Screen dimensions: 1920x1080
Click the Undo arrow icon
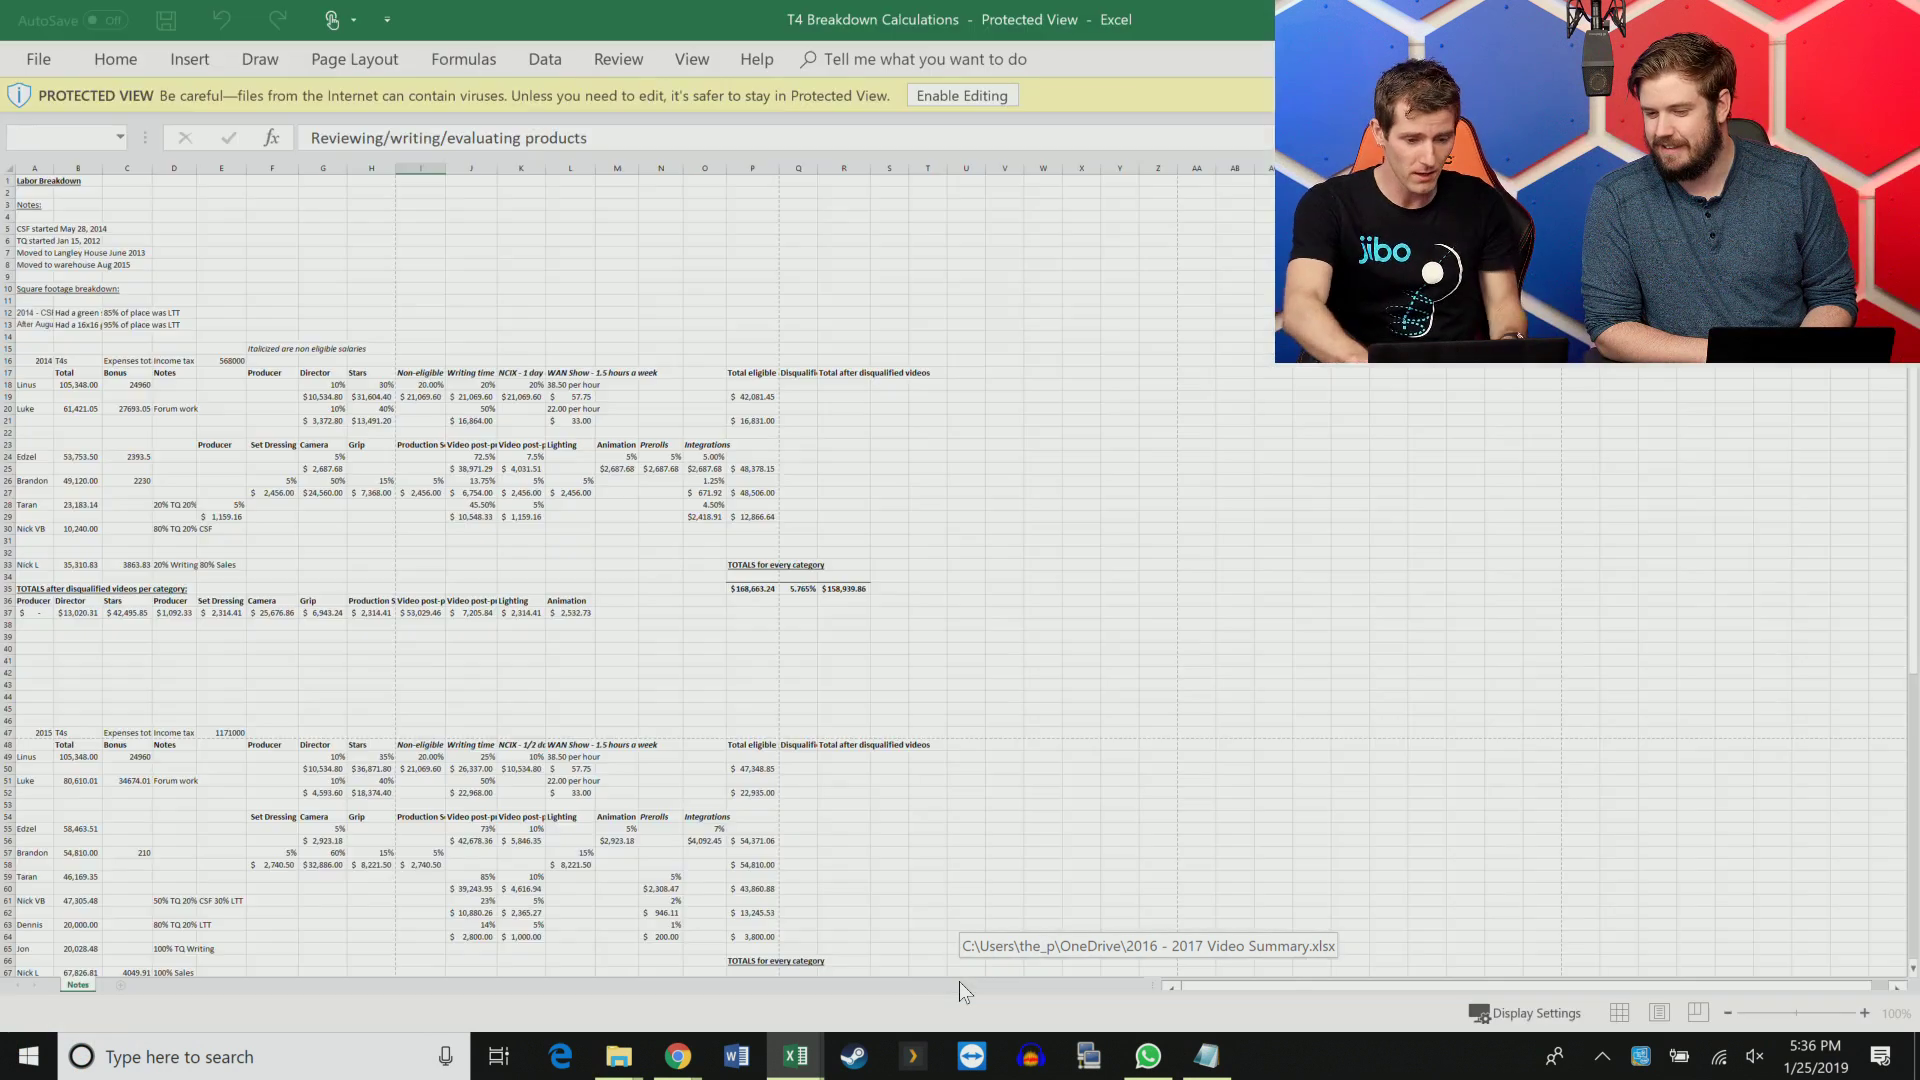click(x=221, y=20)
